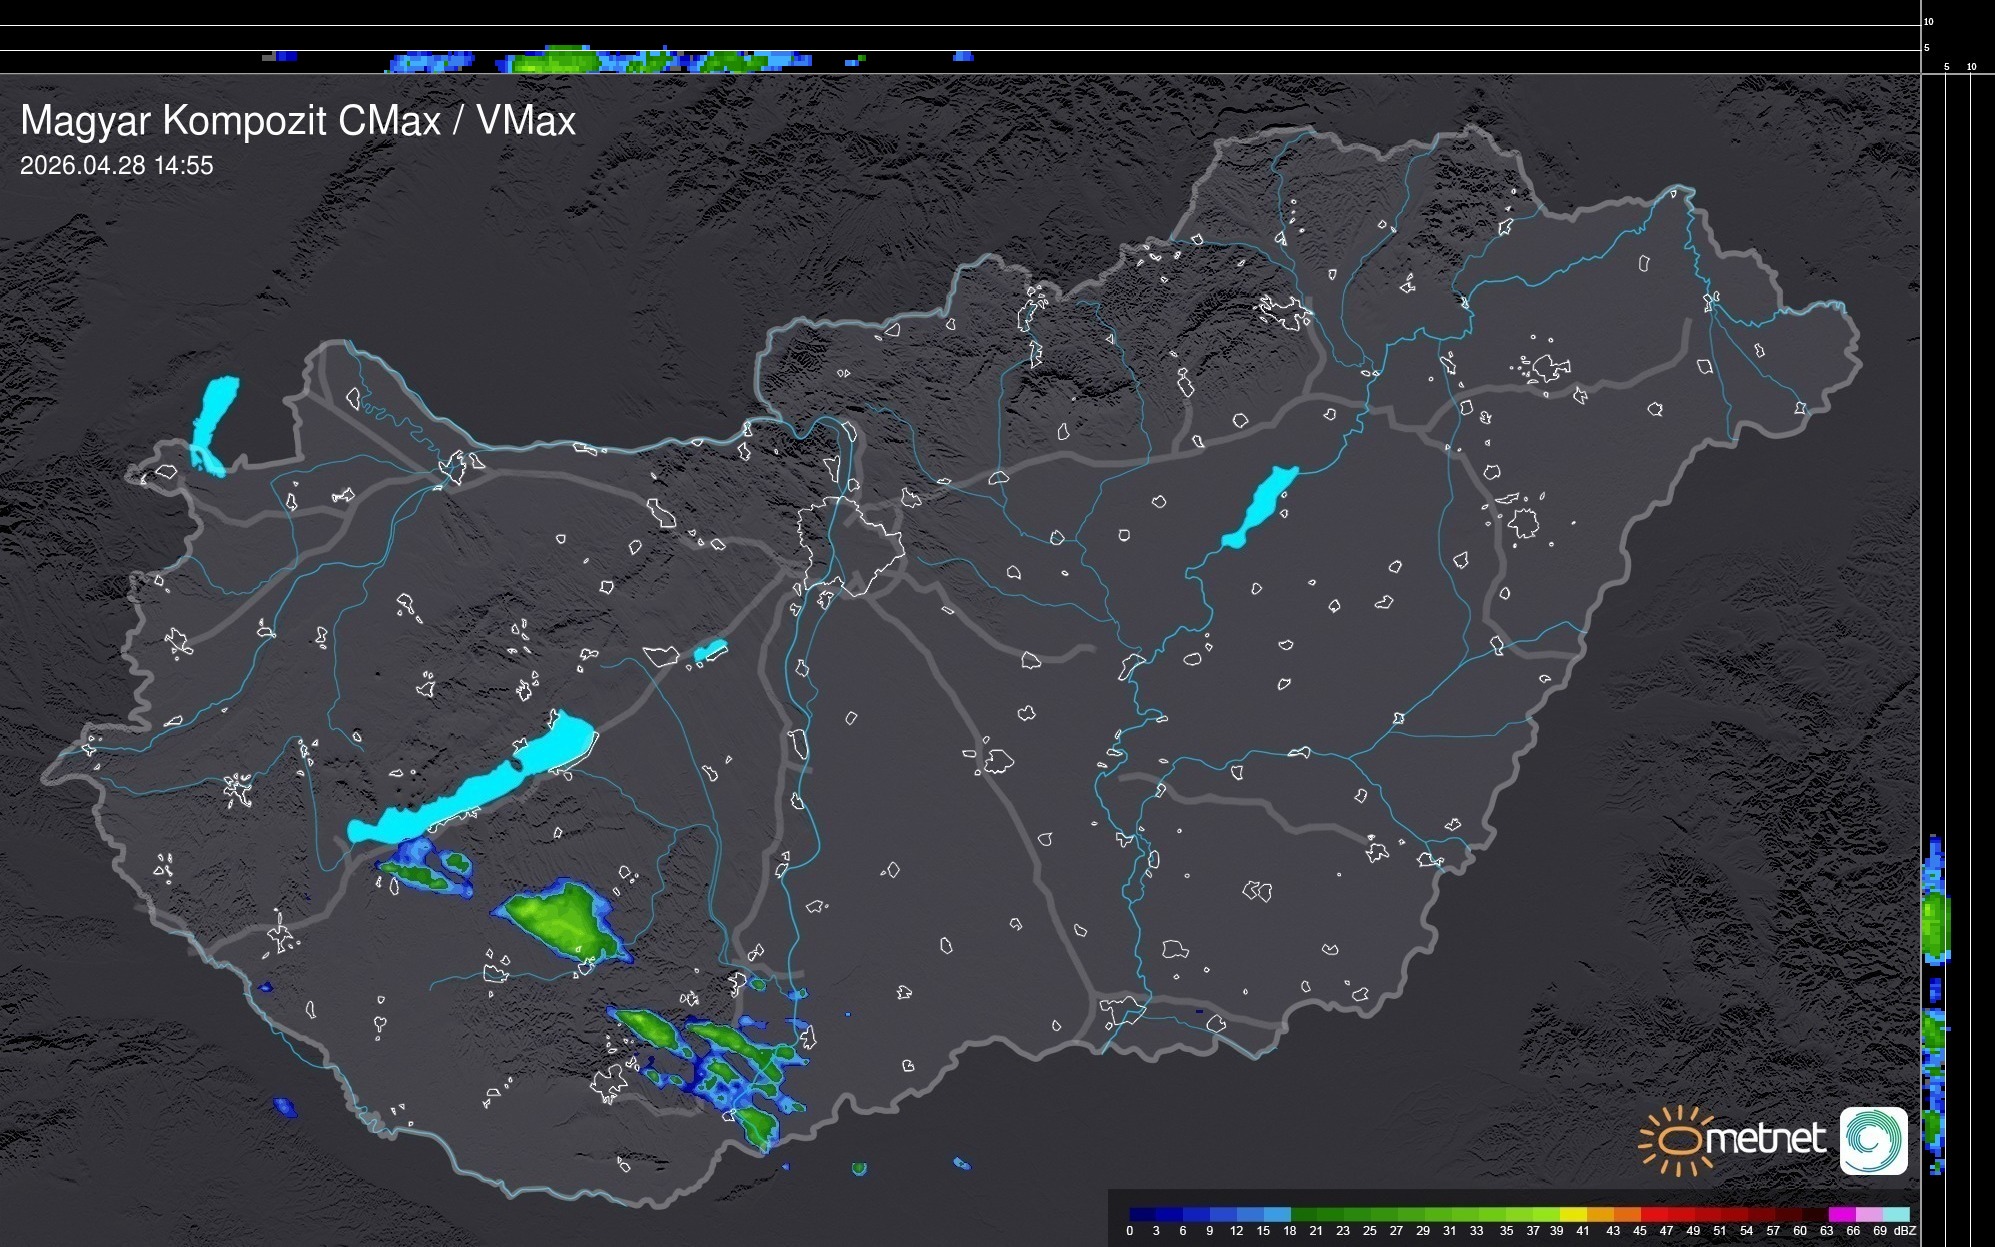Click the yellow 41 dBZ legend swatch
Screen dimensions: 1995x1247
[1574, 1214]
